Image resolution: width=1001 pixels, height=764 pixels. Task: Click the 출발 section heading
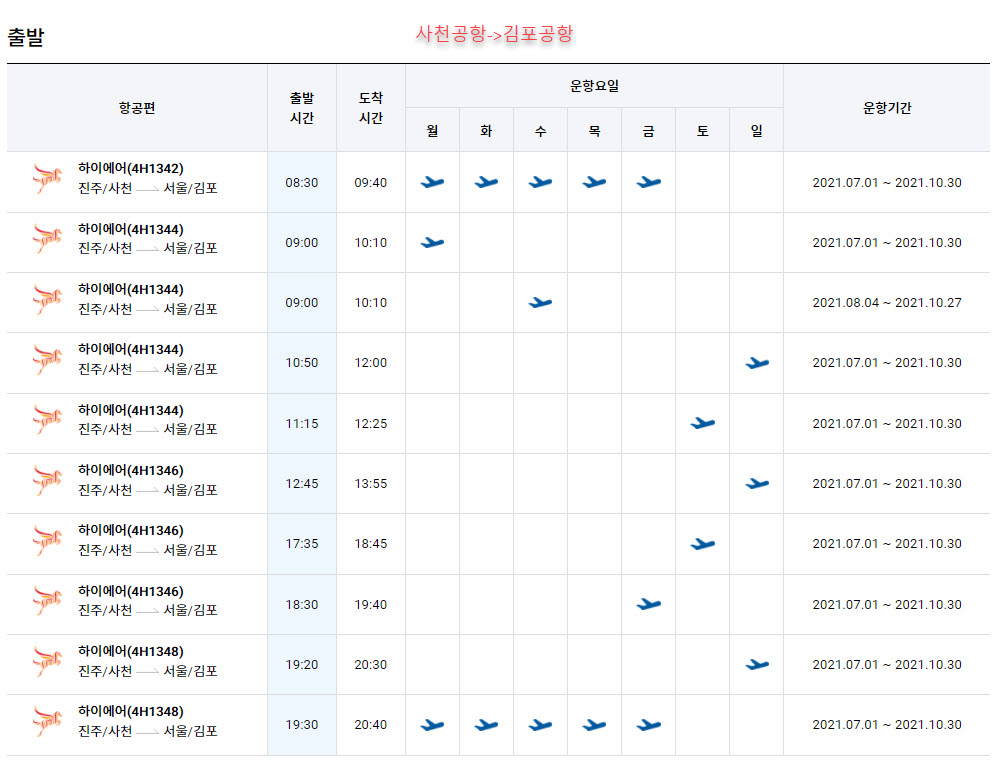26,36
